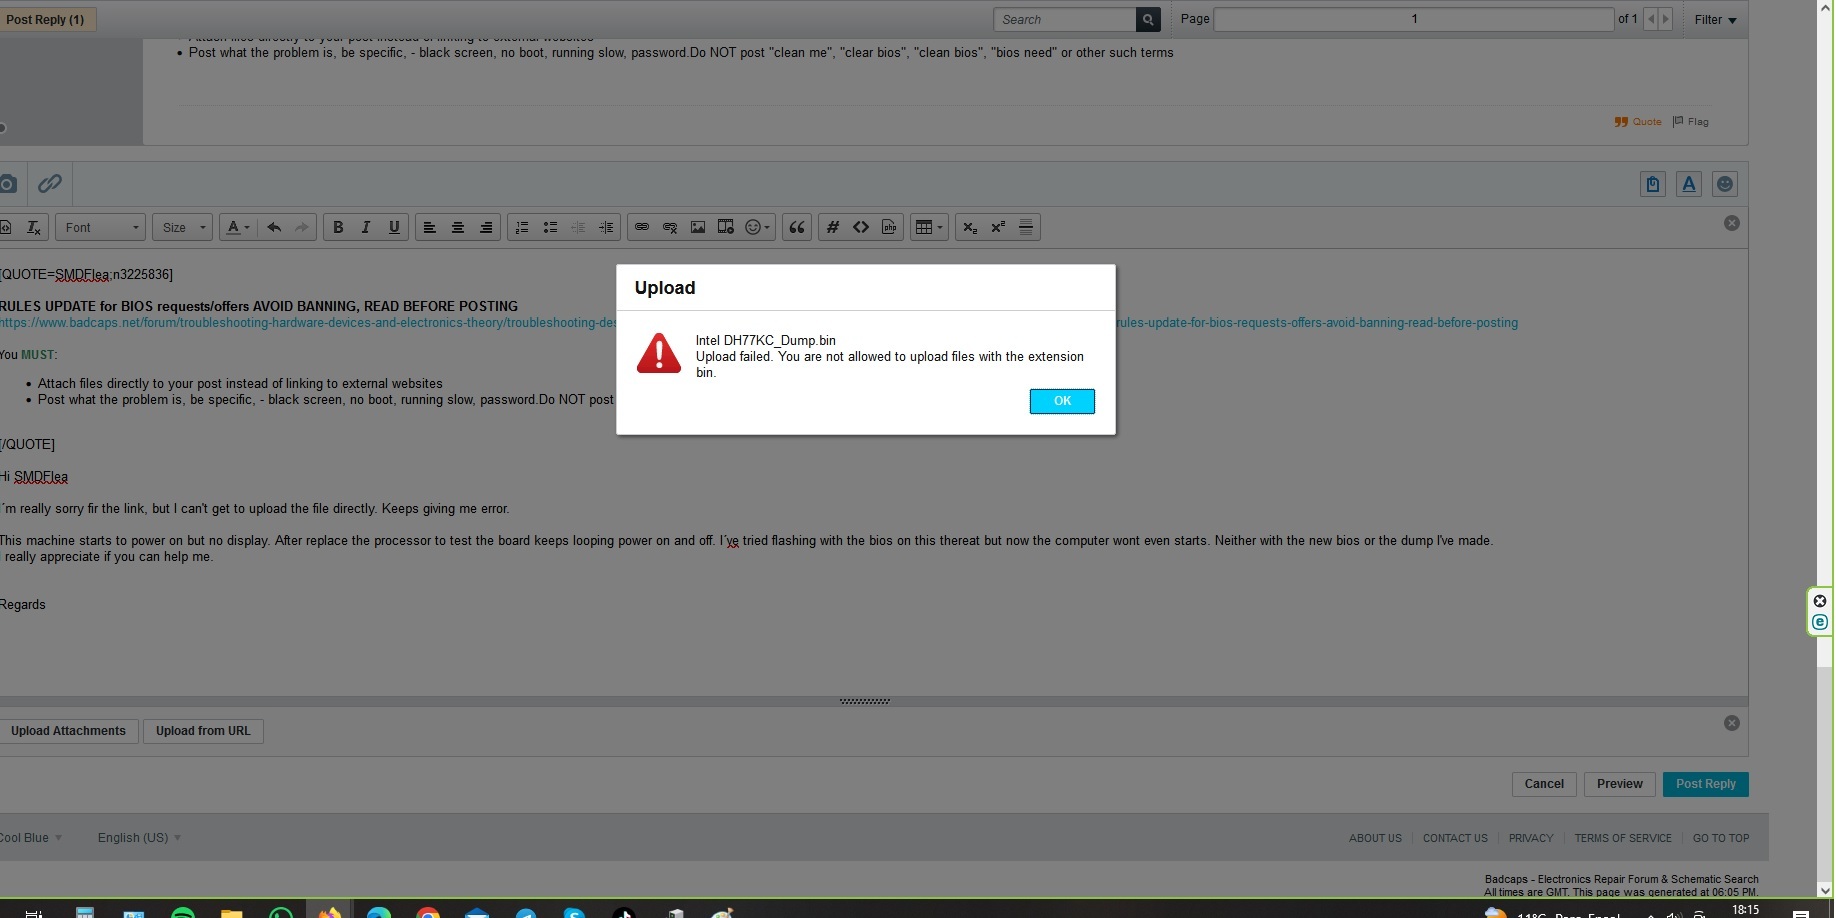1836x918 pixels.
Task: Wrap selection in a quote block
Action: pyautogui.click(x=797, y=228)
